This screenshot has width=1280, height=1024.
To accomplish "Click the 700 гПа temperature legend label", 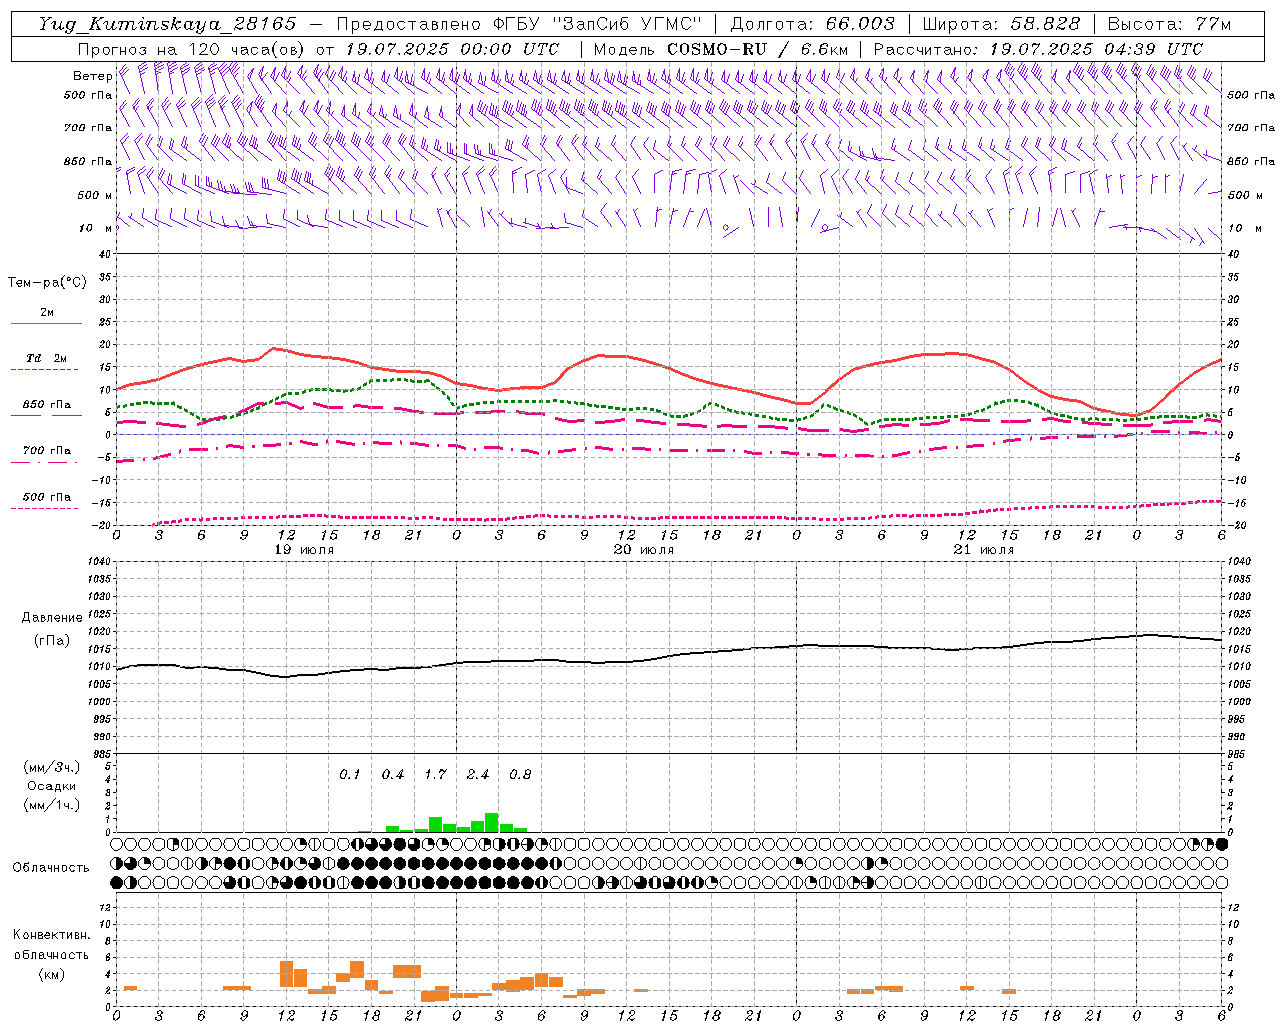I will tap(46, 451).
